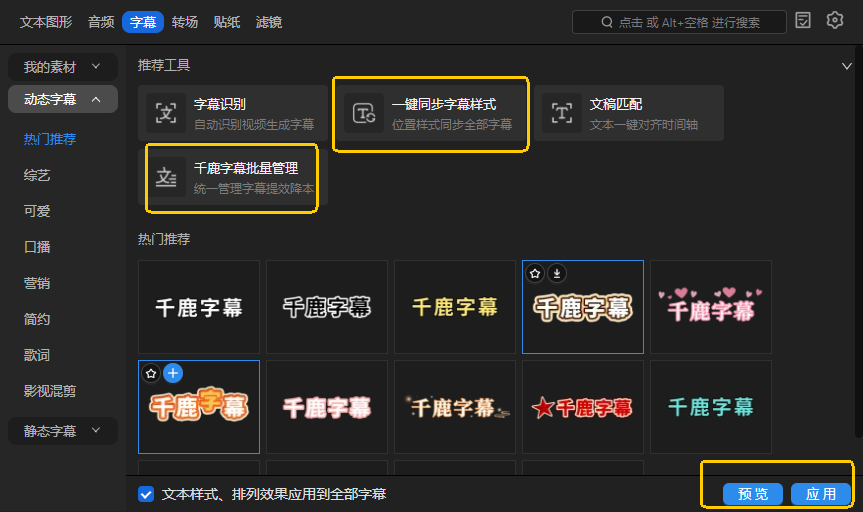The image size is (863, 512).
Task: Collapse the 推荐工具 section chevron
Action: tap(846, 66)
